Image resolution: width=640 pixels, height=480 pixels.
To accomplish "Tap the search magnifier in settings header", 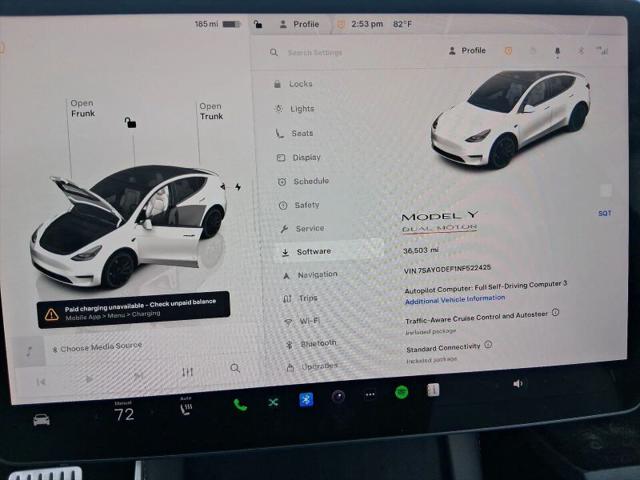I will click(x=274, y=52).
